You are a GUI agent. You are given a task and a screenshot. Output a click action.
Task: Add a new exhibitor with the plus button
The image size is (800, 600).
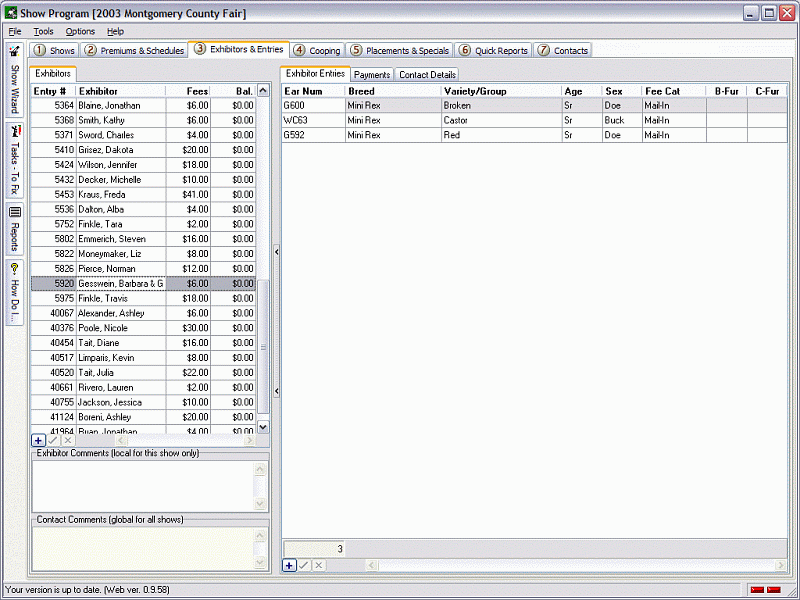coord(38,440)
